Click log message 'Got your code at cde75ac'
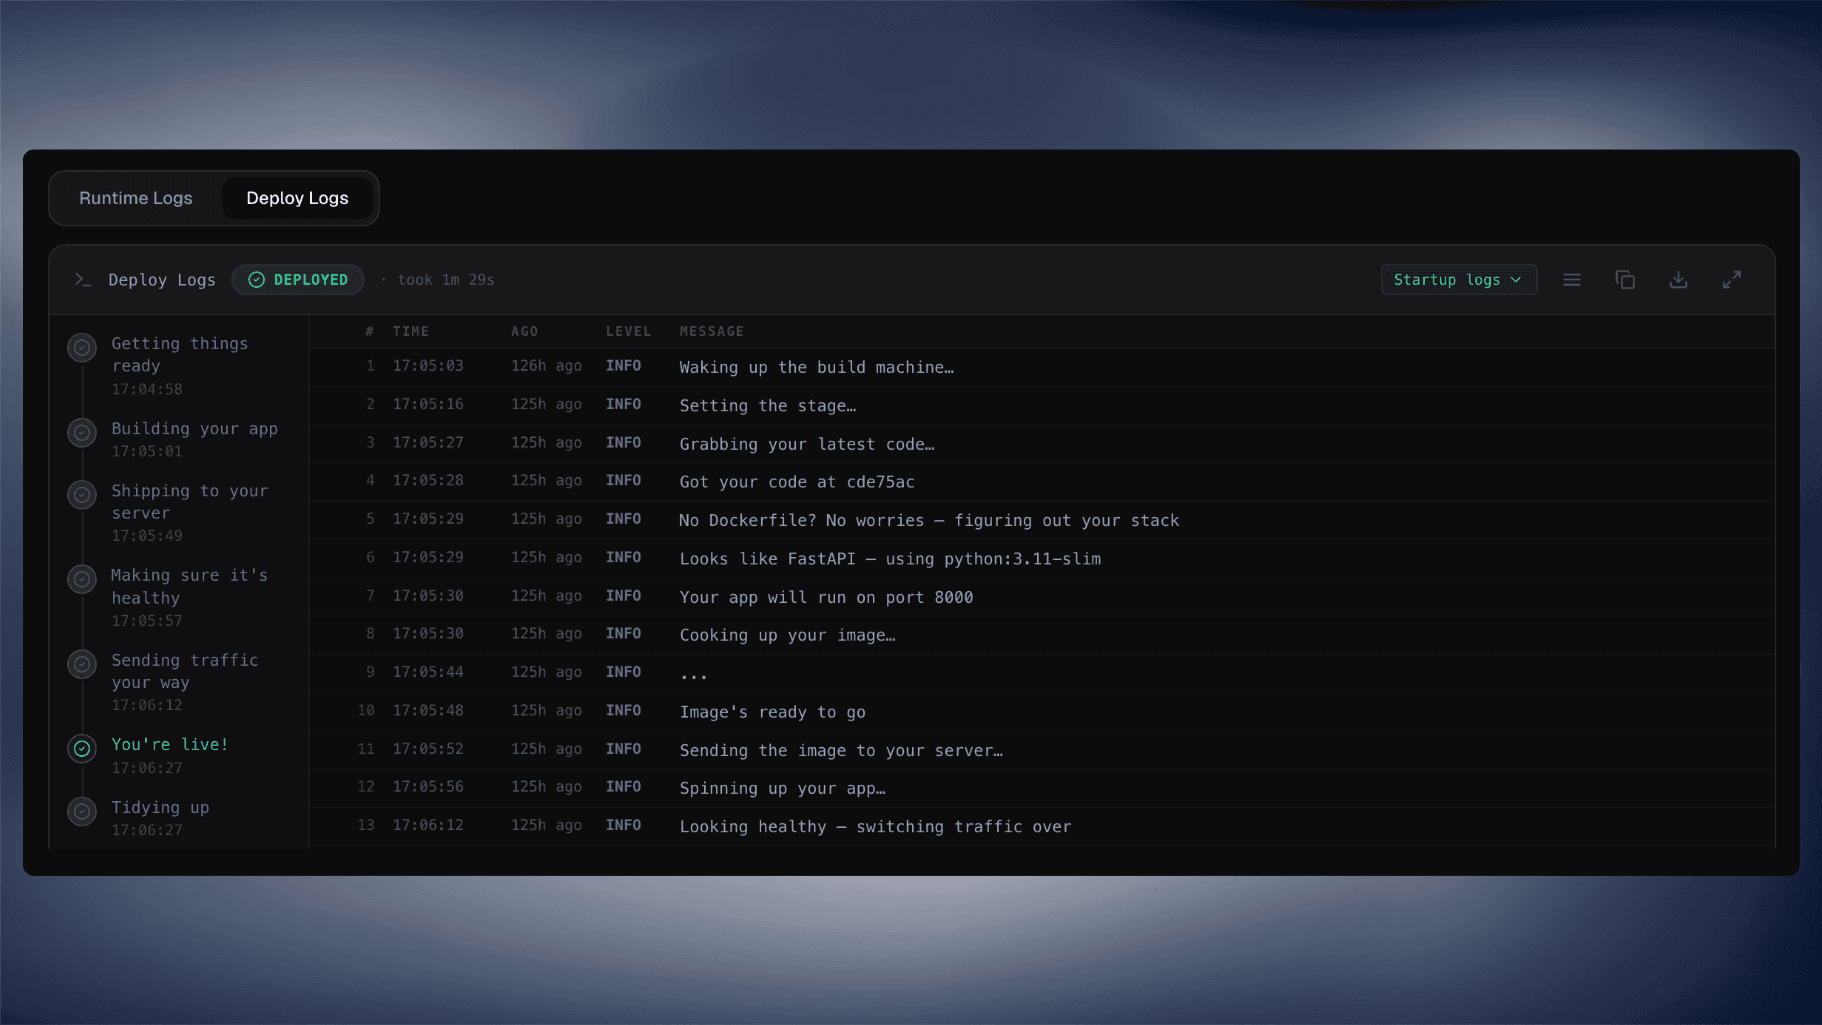 [797, 482]
